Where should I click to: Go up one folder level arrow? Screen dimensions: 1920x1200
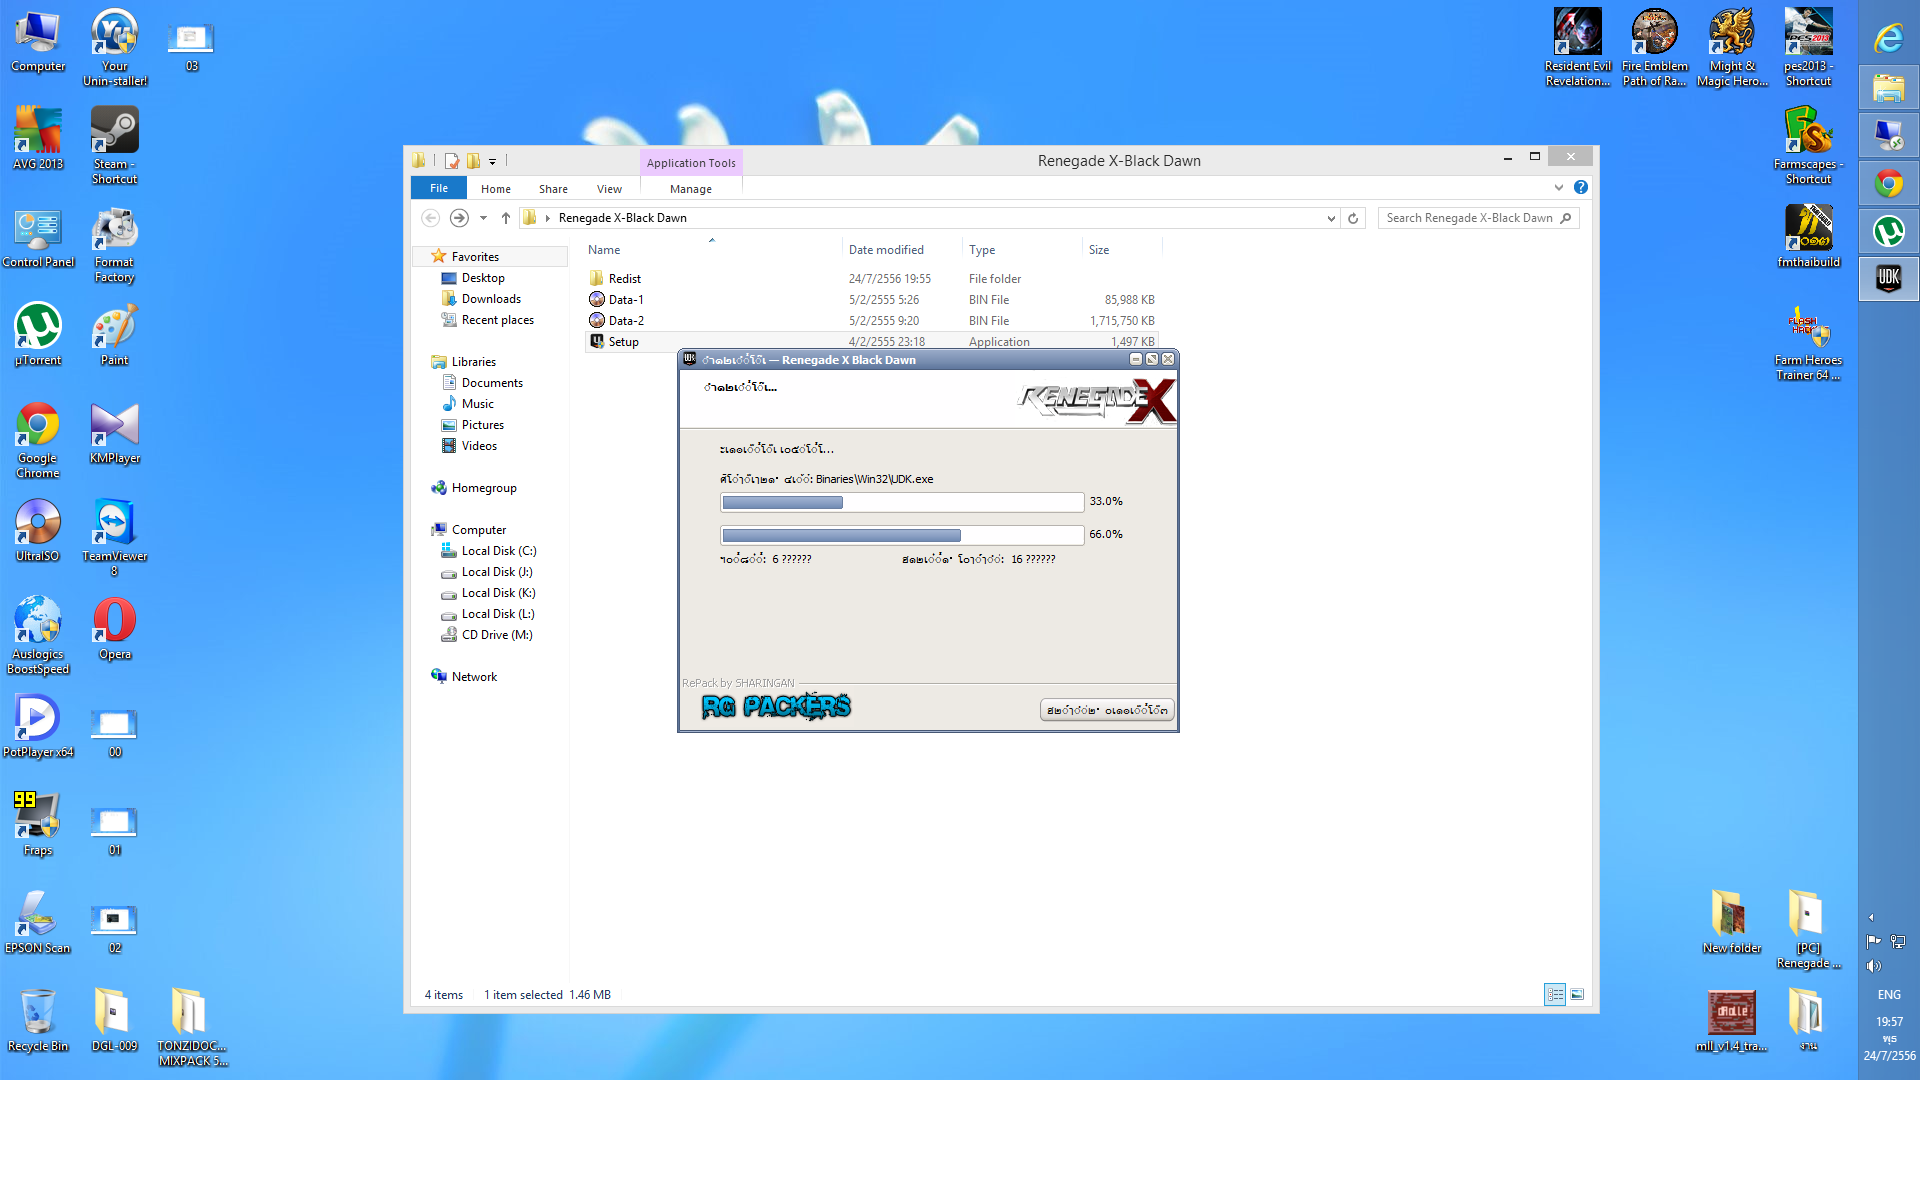tap(506, 218)
